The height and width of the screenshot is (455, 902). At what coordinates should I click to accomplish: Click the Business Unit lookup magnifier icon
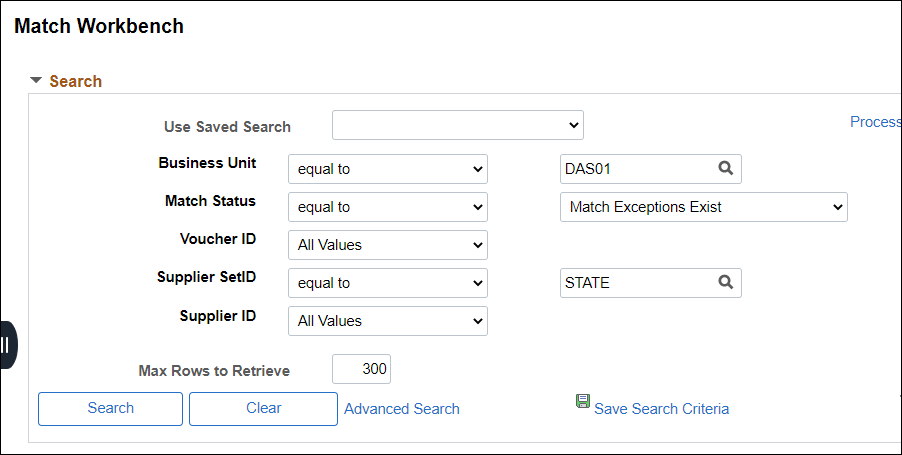point(725,168)
